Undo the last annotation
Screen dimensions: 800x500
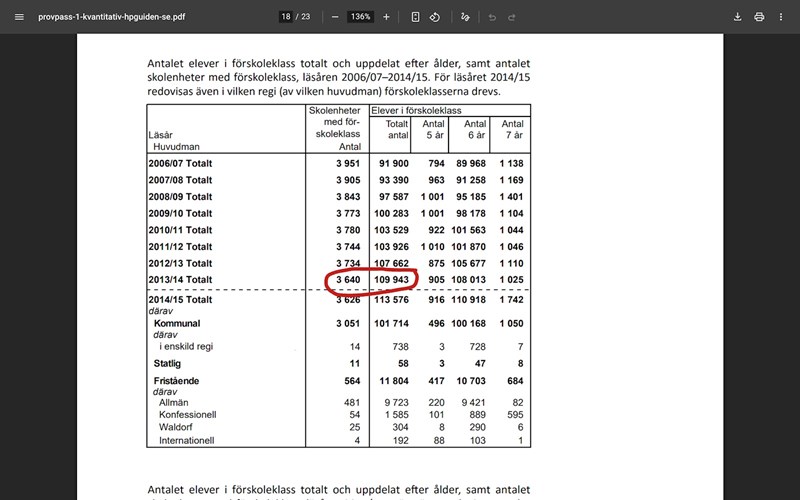click(492, 17)
